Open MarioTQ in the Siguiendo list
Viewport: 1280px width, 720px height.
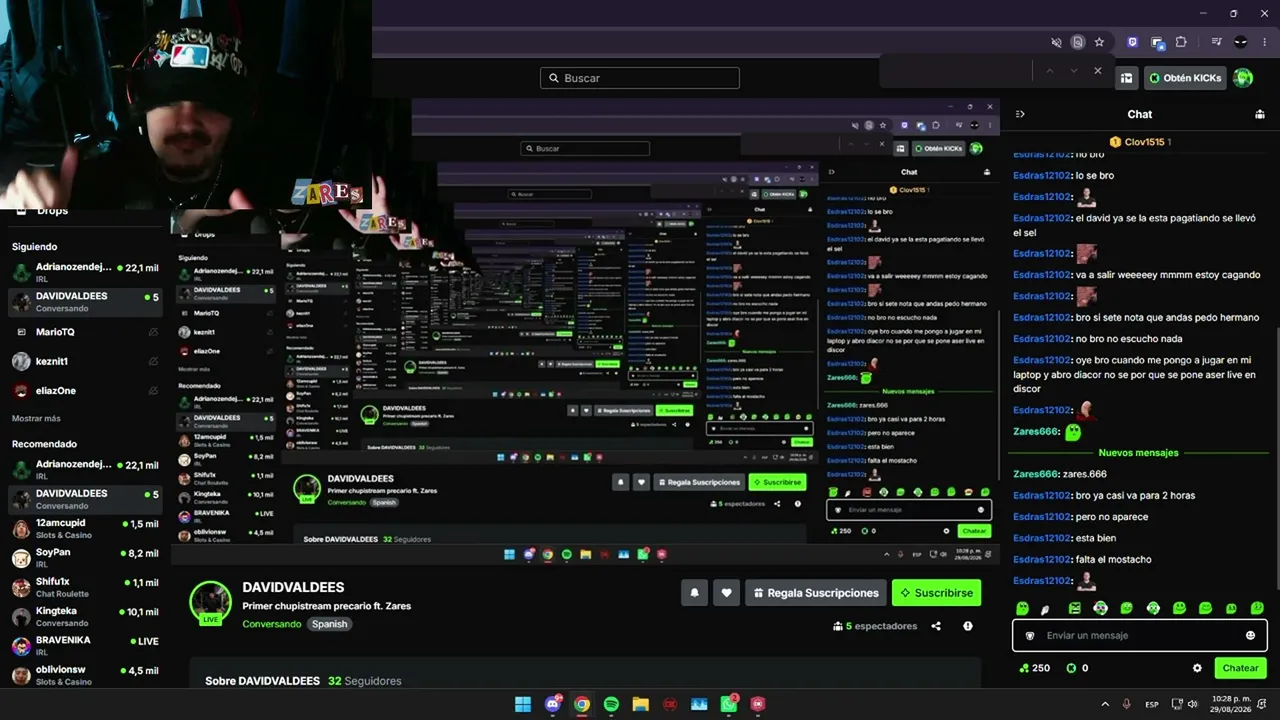pyautogui.click(x=84, y=332)
